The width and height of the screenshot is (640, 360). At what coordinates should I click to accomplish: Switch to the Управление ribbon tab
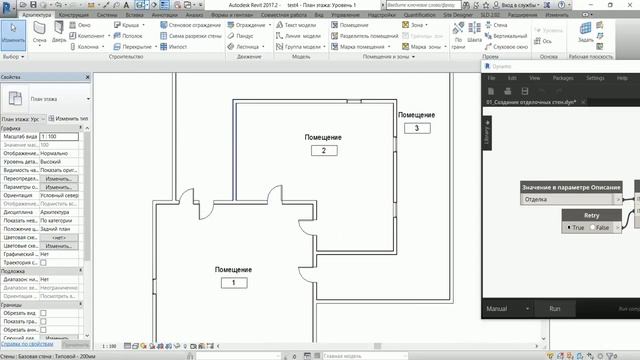point(345,15)
